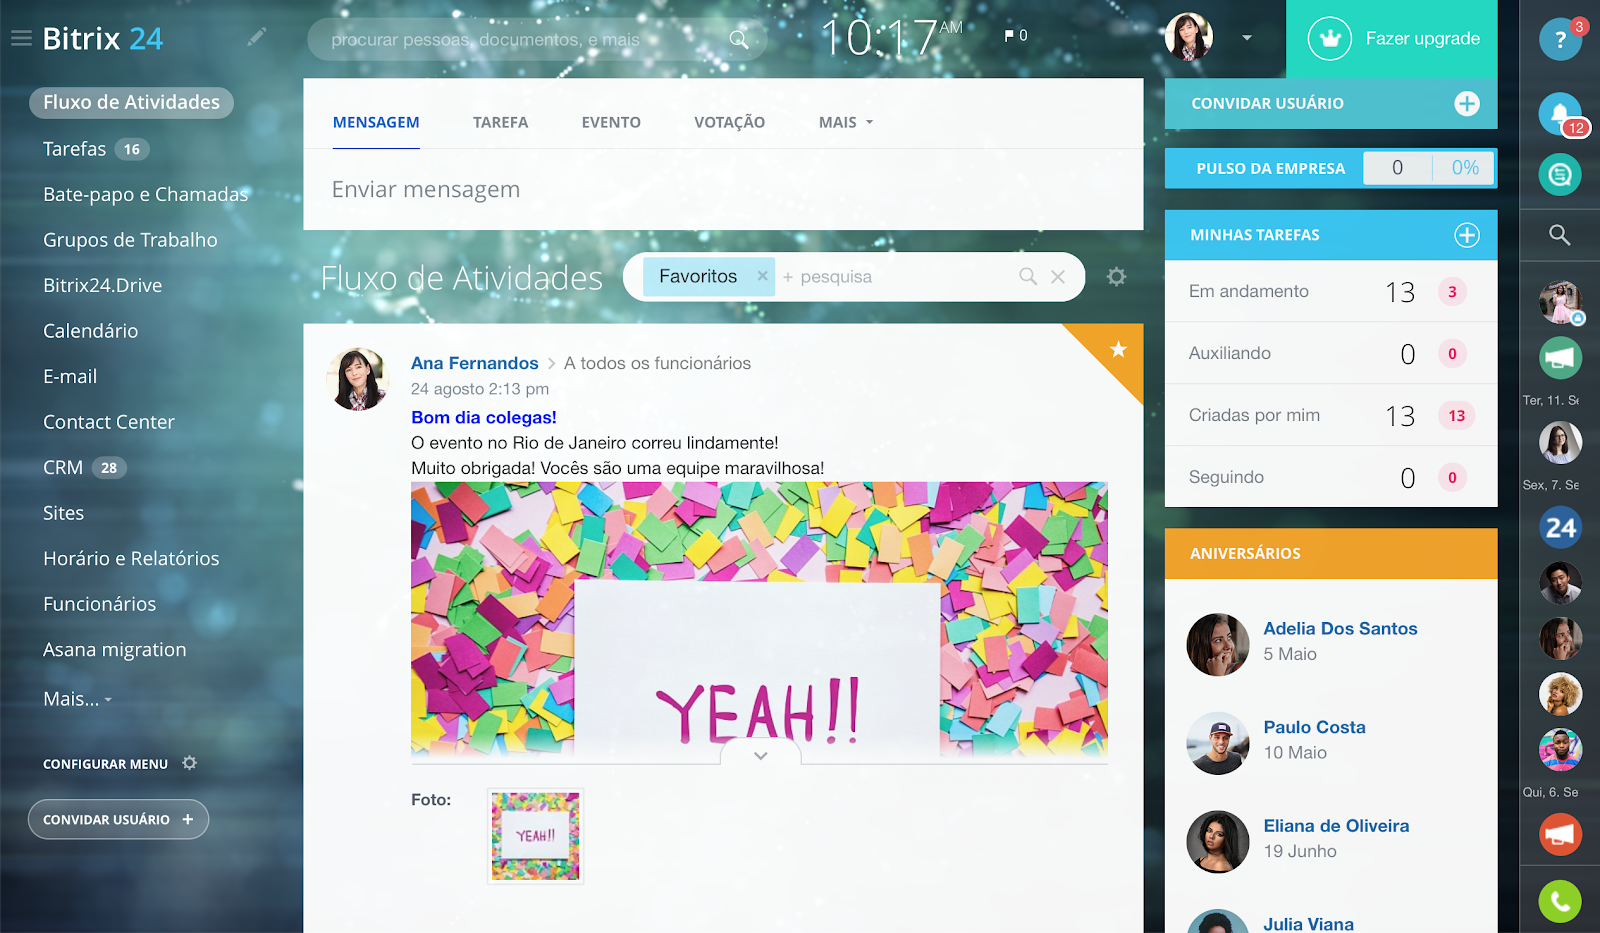Click the flag counter icon by clock

point(1016,36)
